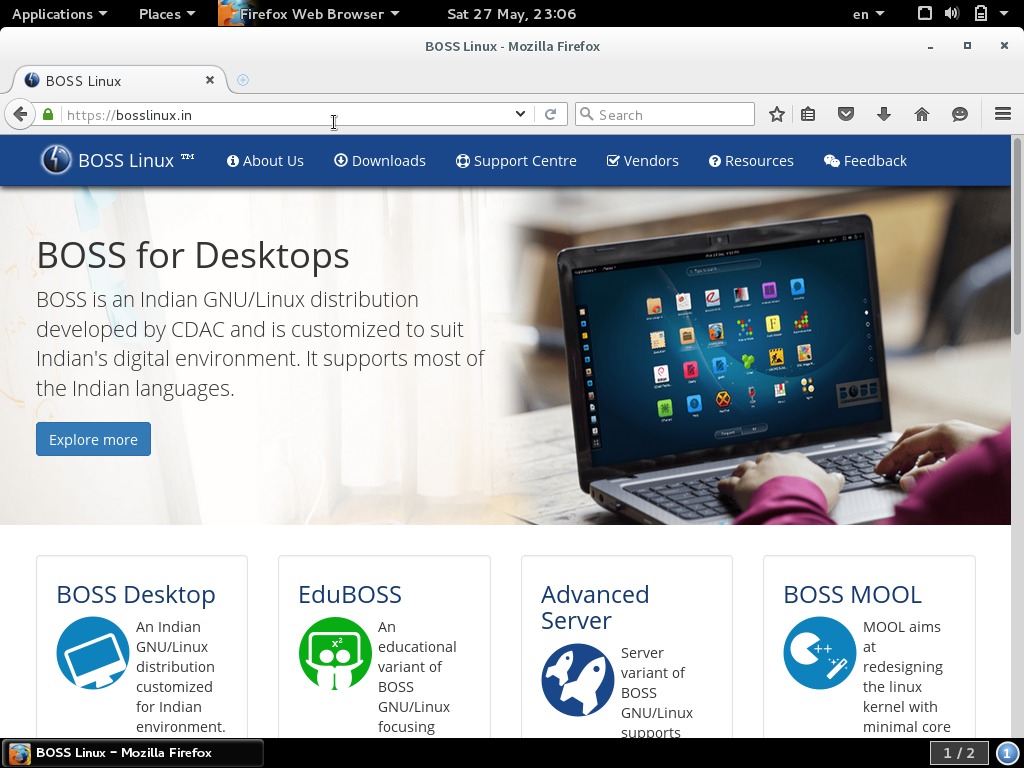The image size is (1024, 768).
Task: Open the Support Centre link
Action: click(516, 160)
